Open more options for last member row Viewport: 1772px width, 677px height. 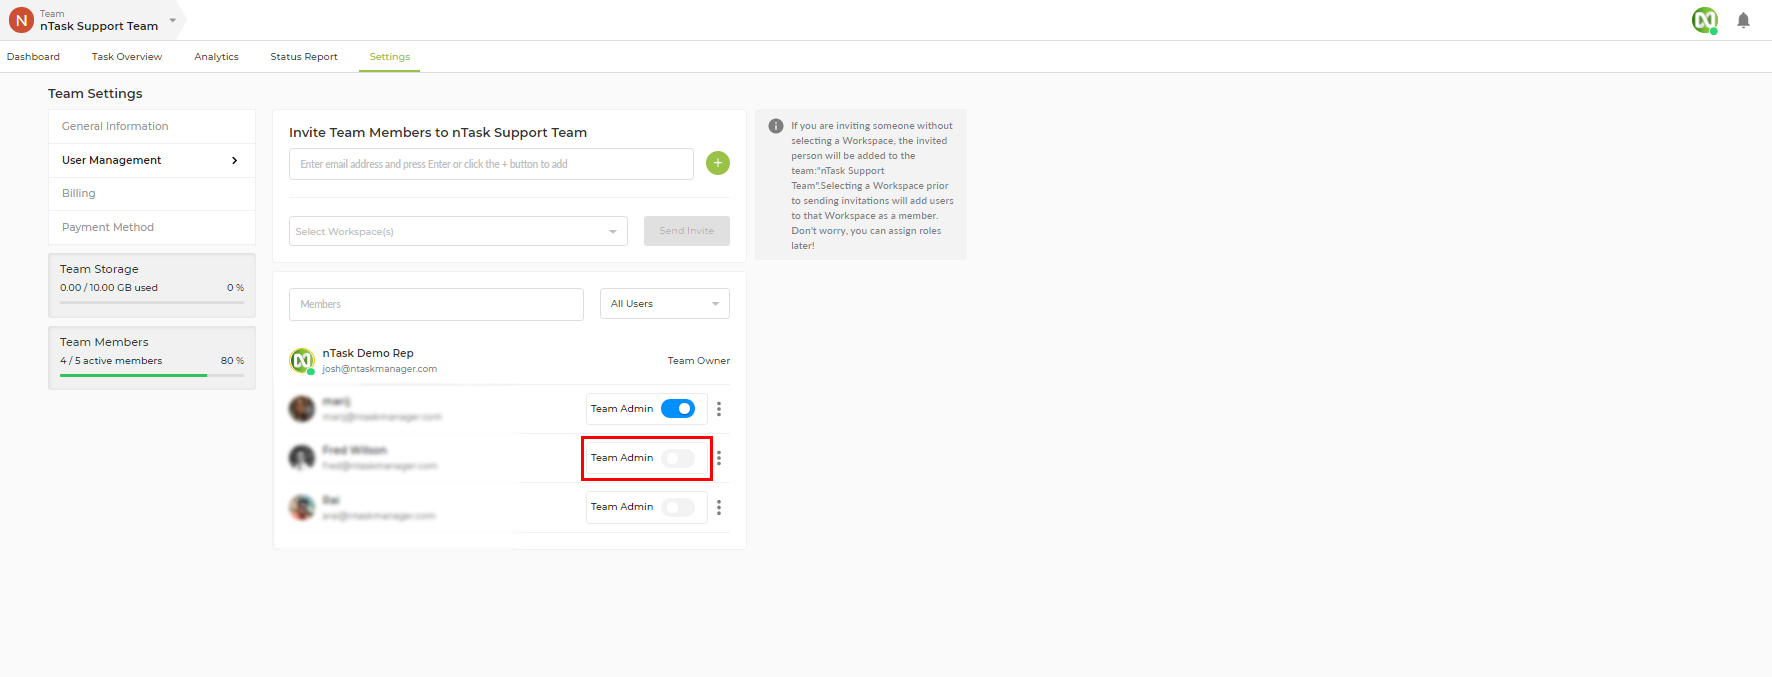(x=719, y=507)
